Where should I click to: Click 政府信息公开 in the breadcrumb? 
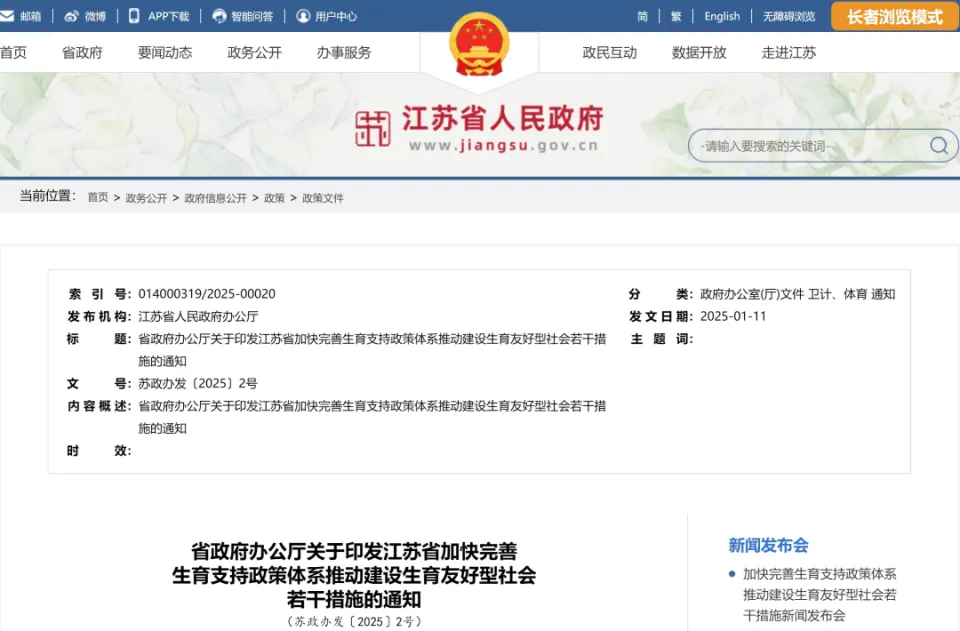point(216,198)
